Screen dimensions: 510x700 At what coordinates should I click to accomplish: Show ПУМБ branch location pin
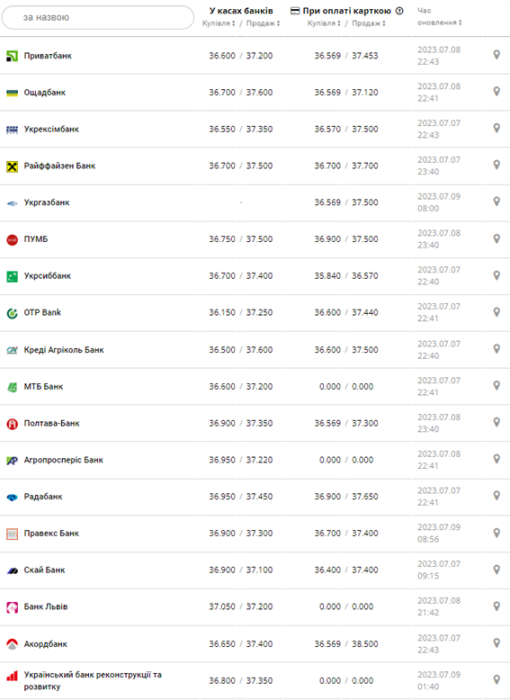click(496, 238)
